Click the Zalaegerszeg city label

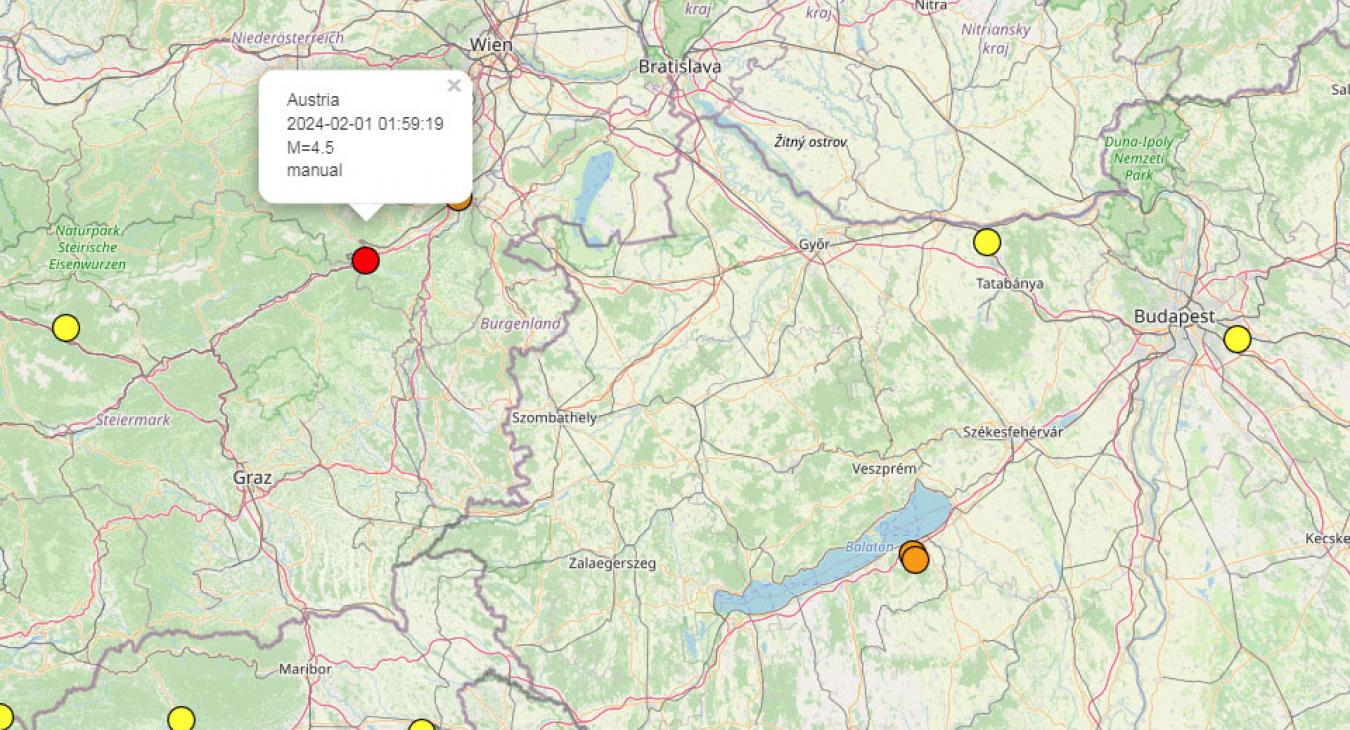(x=612, y=563)
